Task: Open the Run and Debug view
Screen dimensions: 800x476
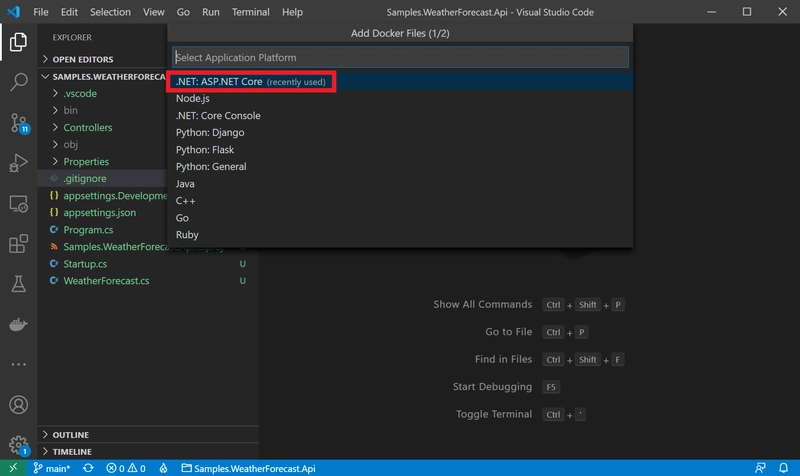Action: coord(18,163)
